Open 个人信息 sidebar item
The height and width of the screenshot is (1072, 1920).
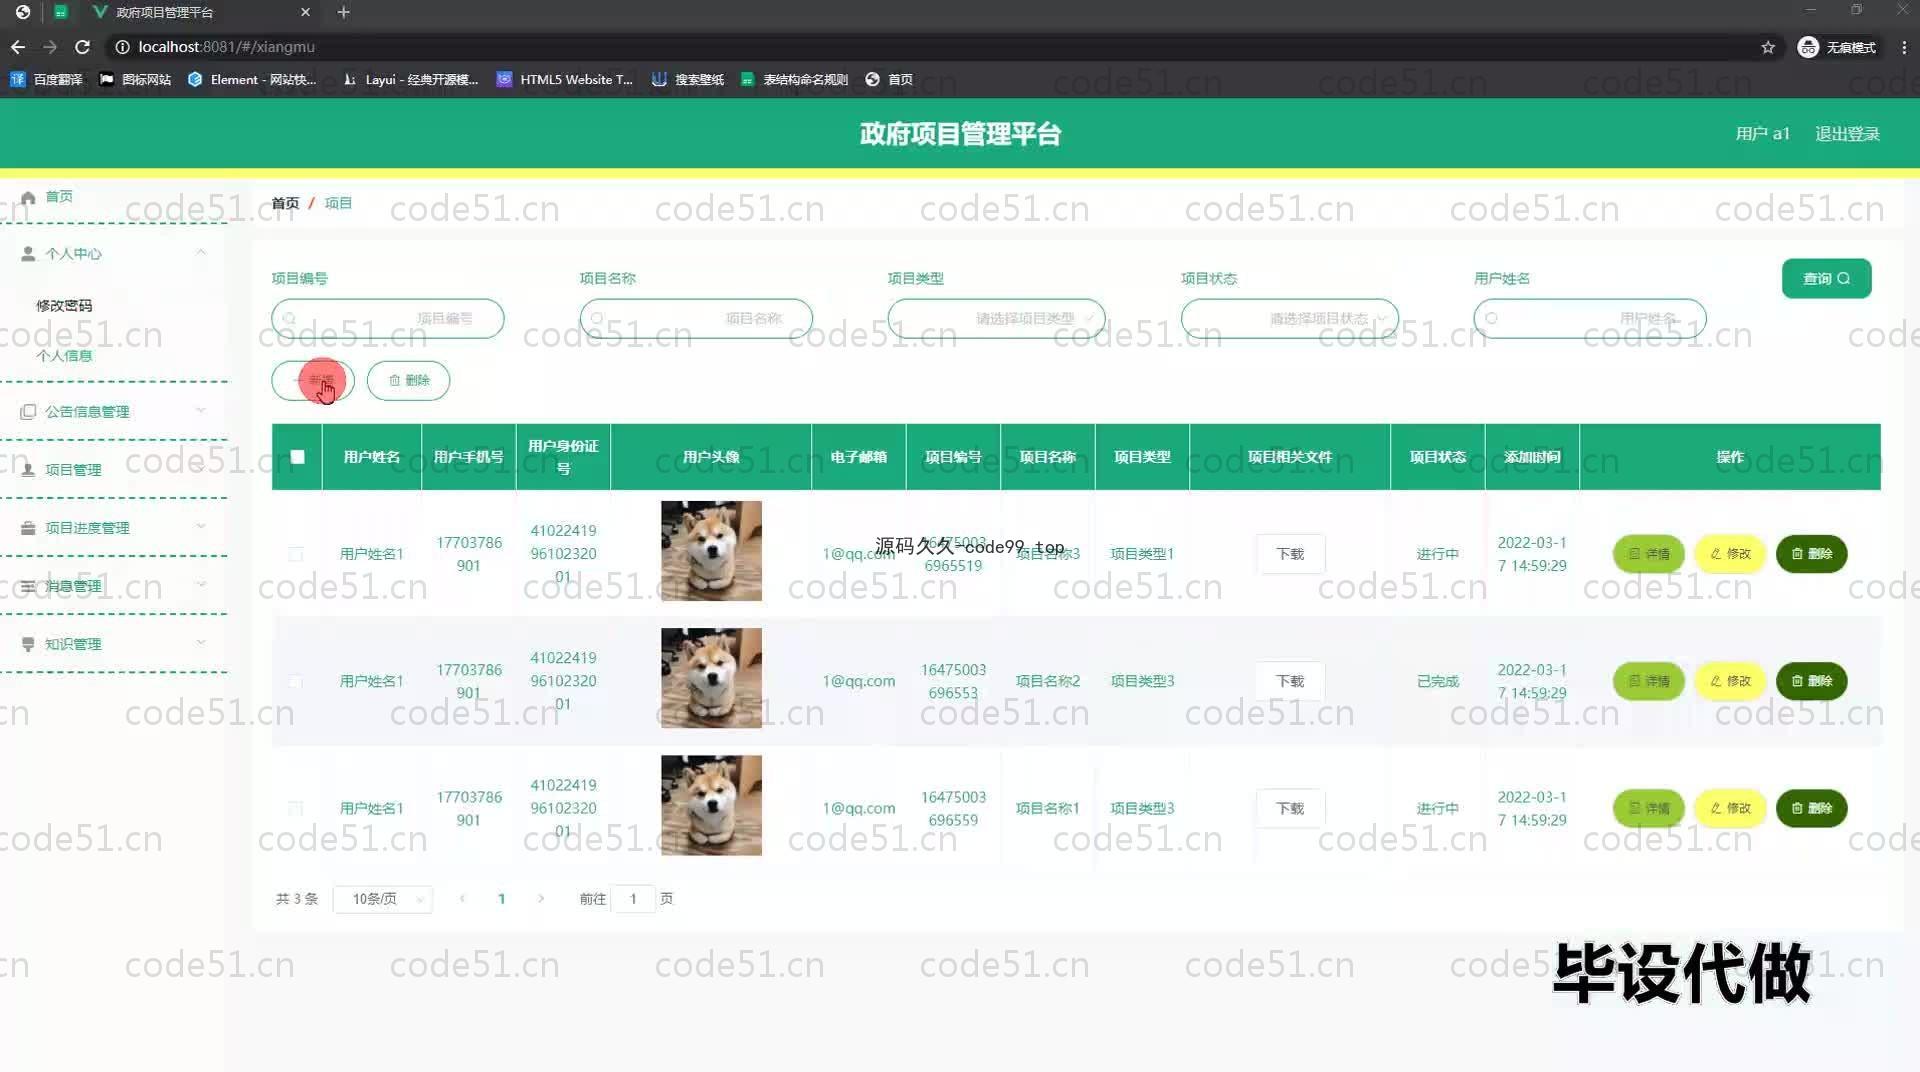(x=64, y=355)
